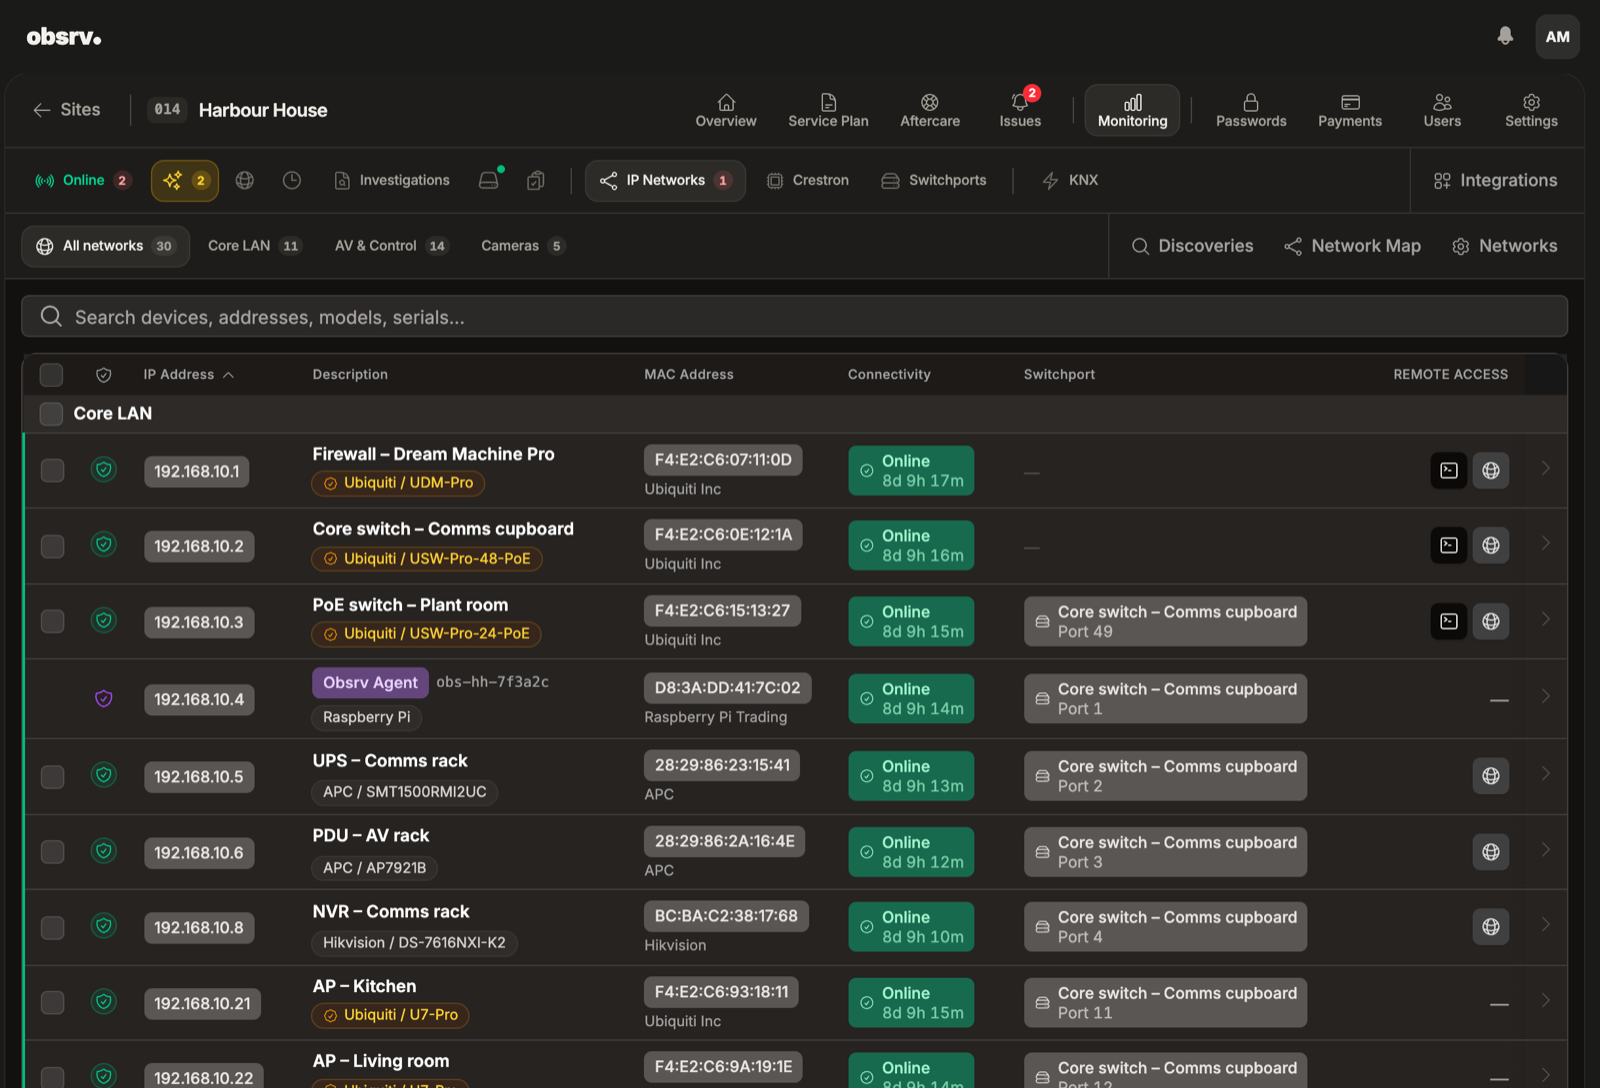Open the globe icon in monitoring toolbar
This screenshot has height=1088, width=1600.
pyautogui.click(x=245, y=181)
